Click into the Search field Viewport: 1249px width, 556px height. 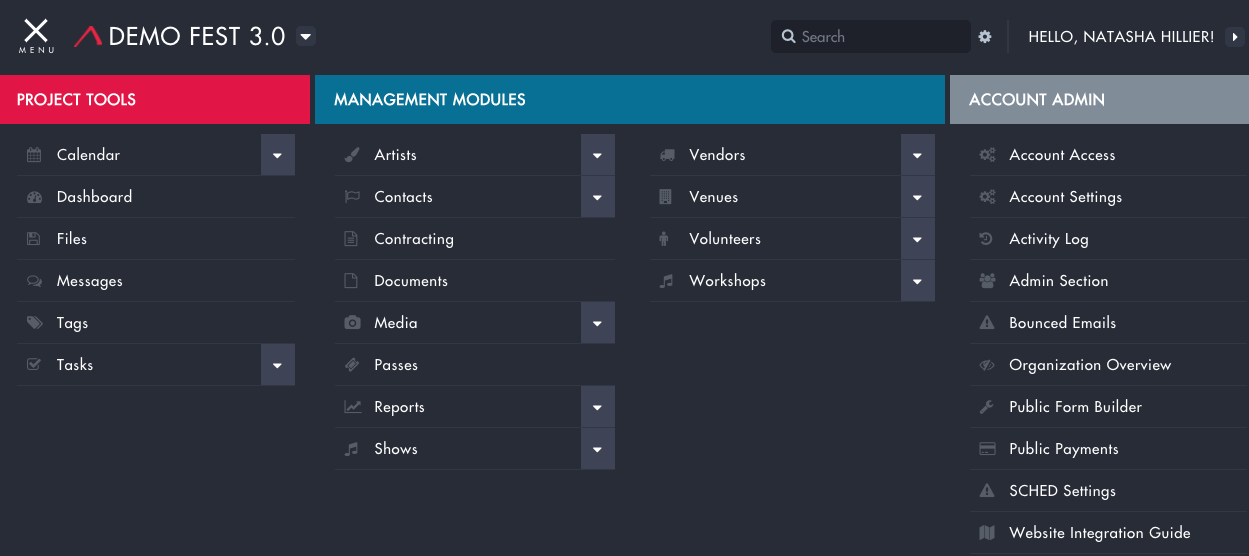[880, 37]
